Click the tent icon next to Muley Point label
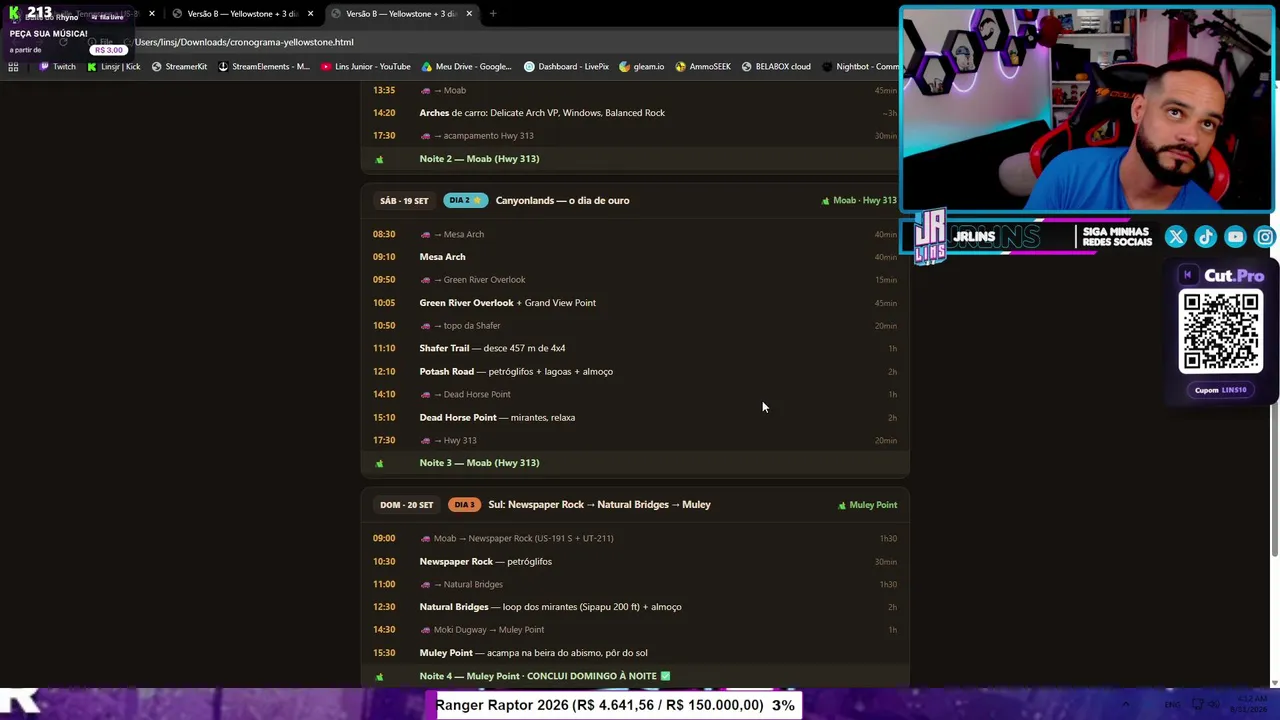The width and height of the screenshot is (1280, 720). [x=842, y=505]
